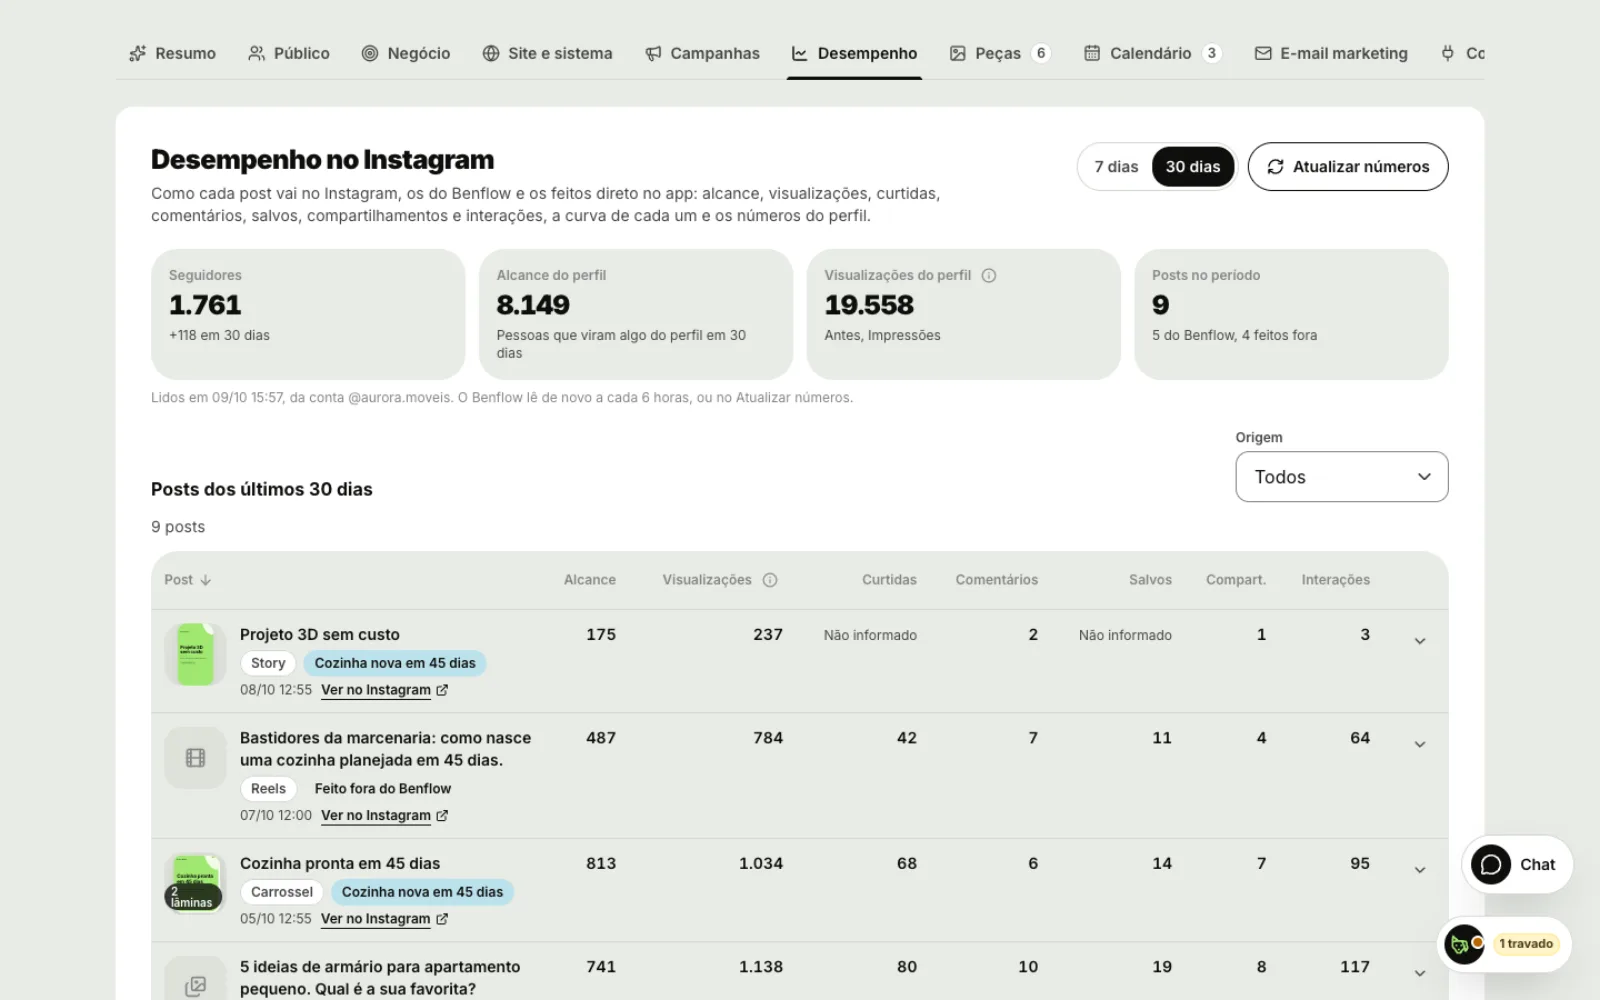Go to Site e sistema tab
This screenshot has height=1000, width=1600.
point(547,53)
